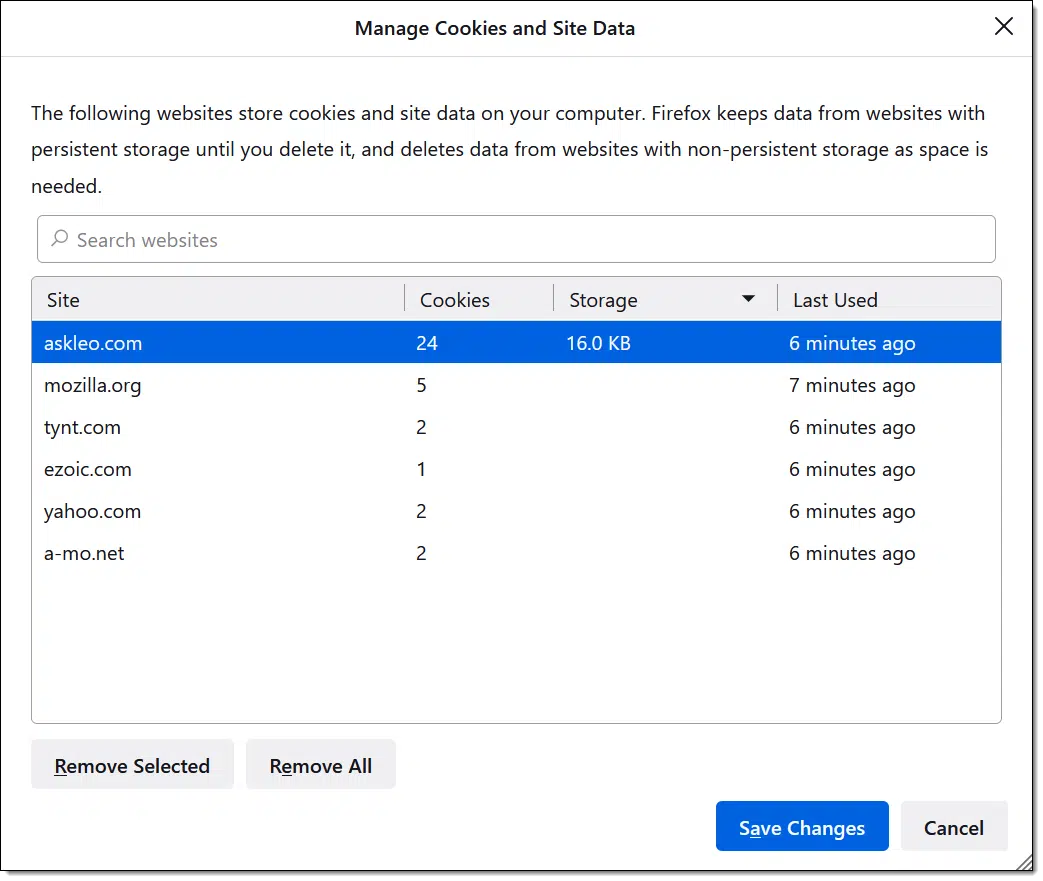Sort by the Cookies column header
The image size is (1043, 881).
[479, 300]
